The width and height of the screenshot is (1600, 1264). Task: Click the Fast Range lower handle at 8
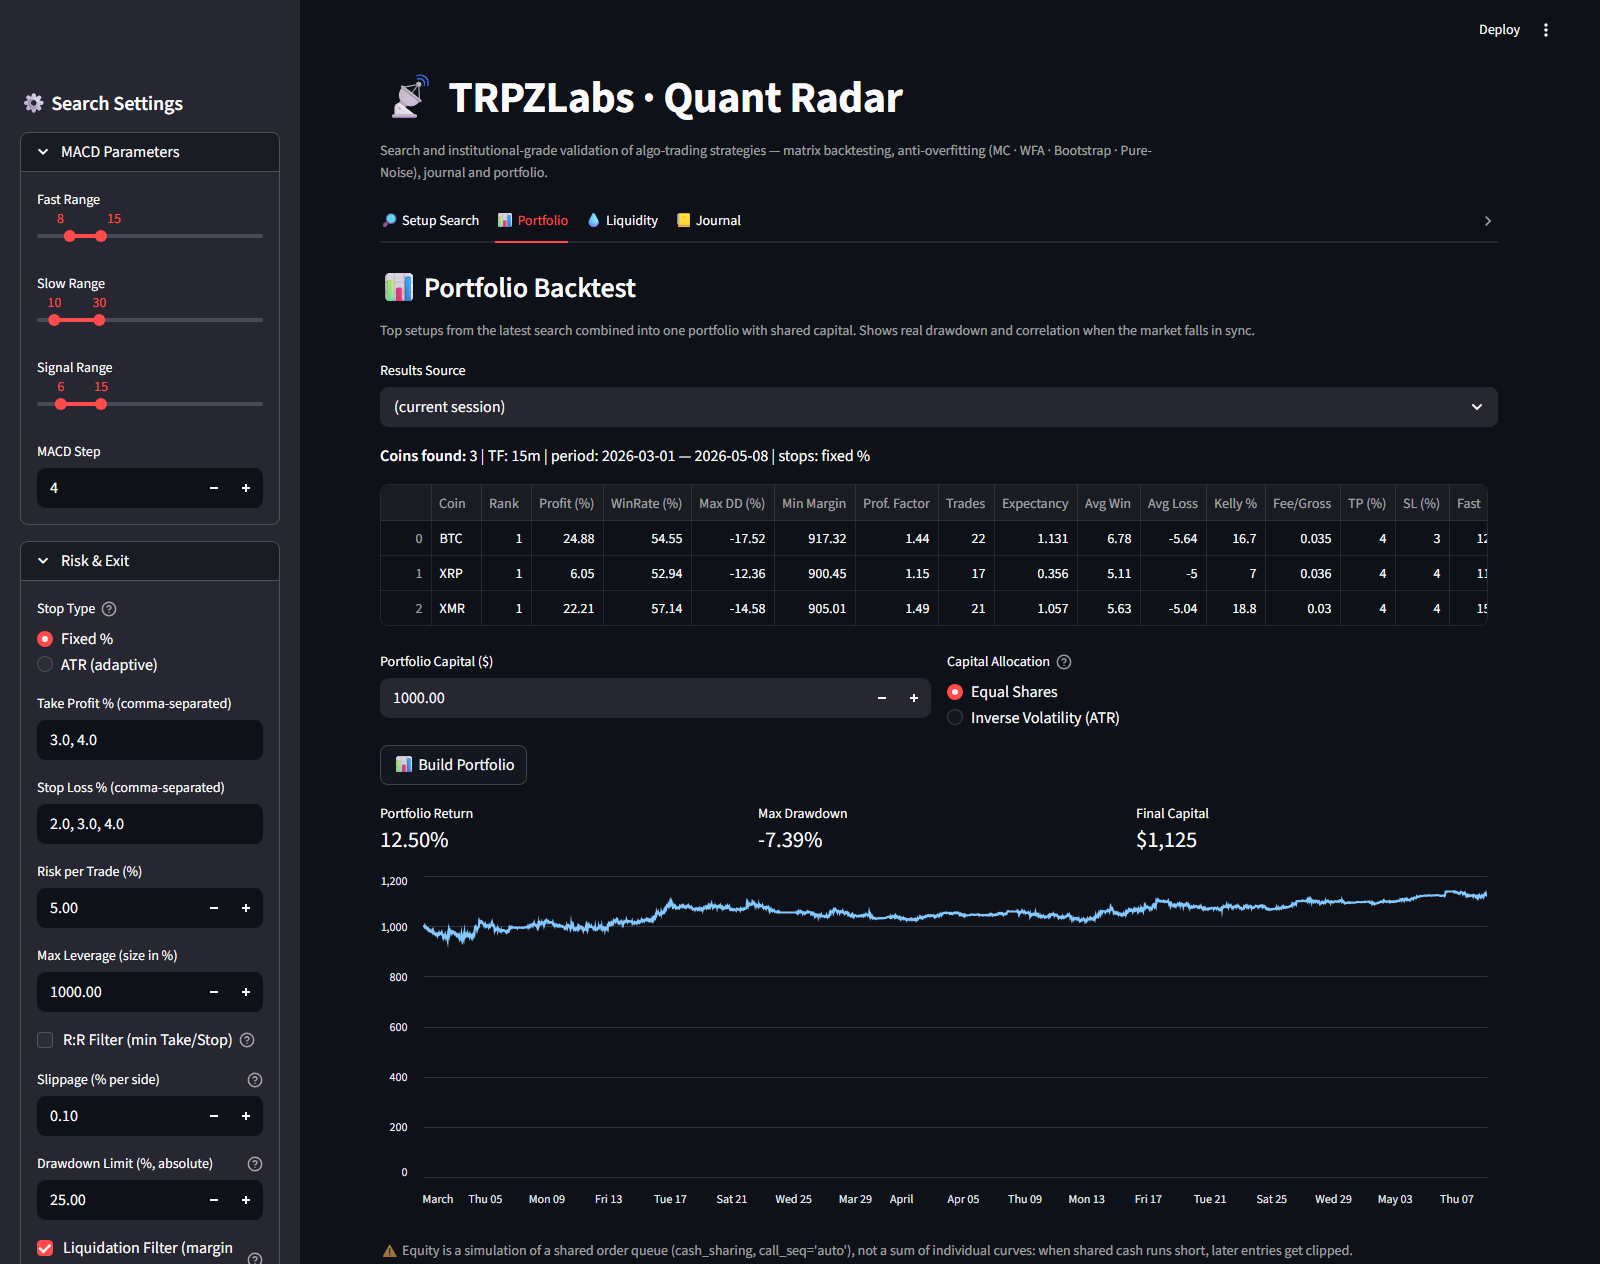click(70, 236)
